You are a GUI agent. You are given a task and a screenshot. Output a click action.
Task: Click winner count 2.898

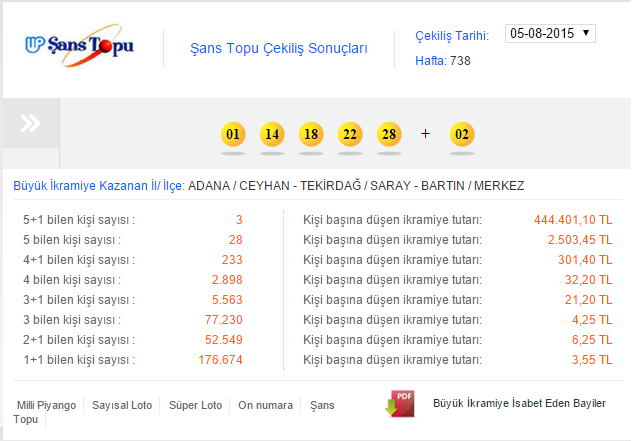click(227, 280)
